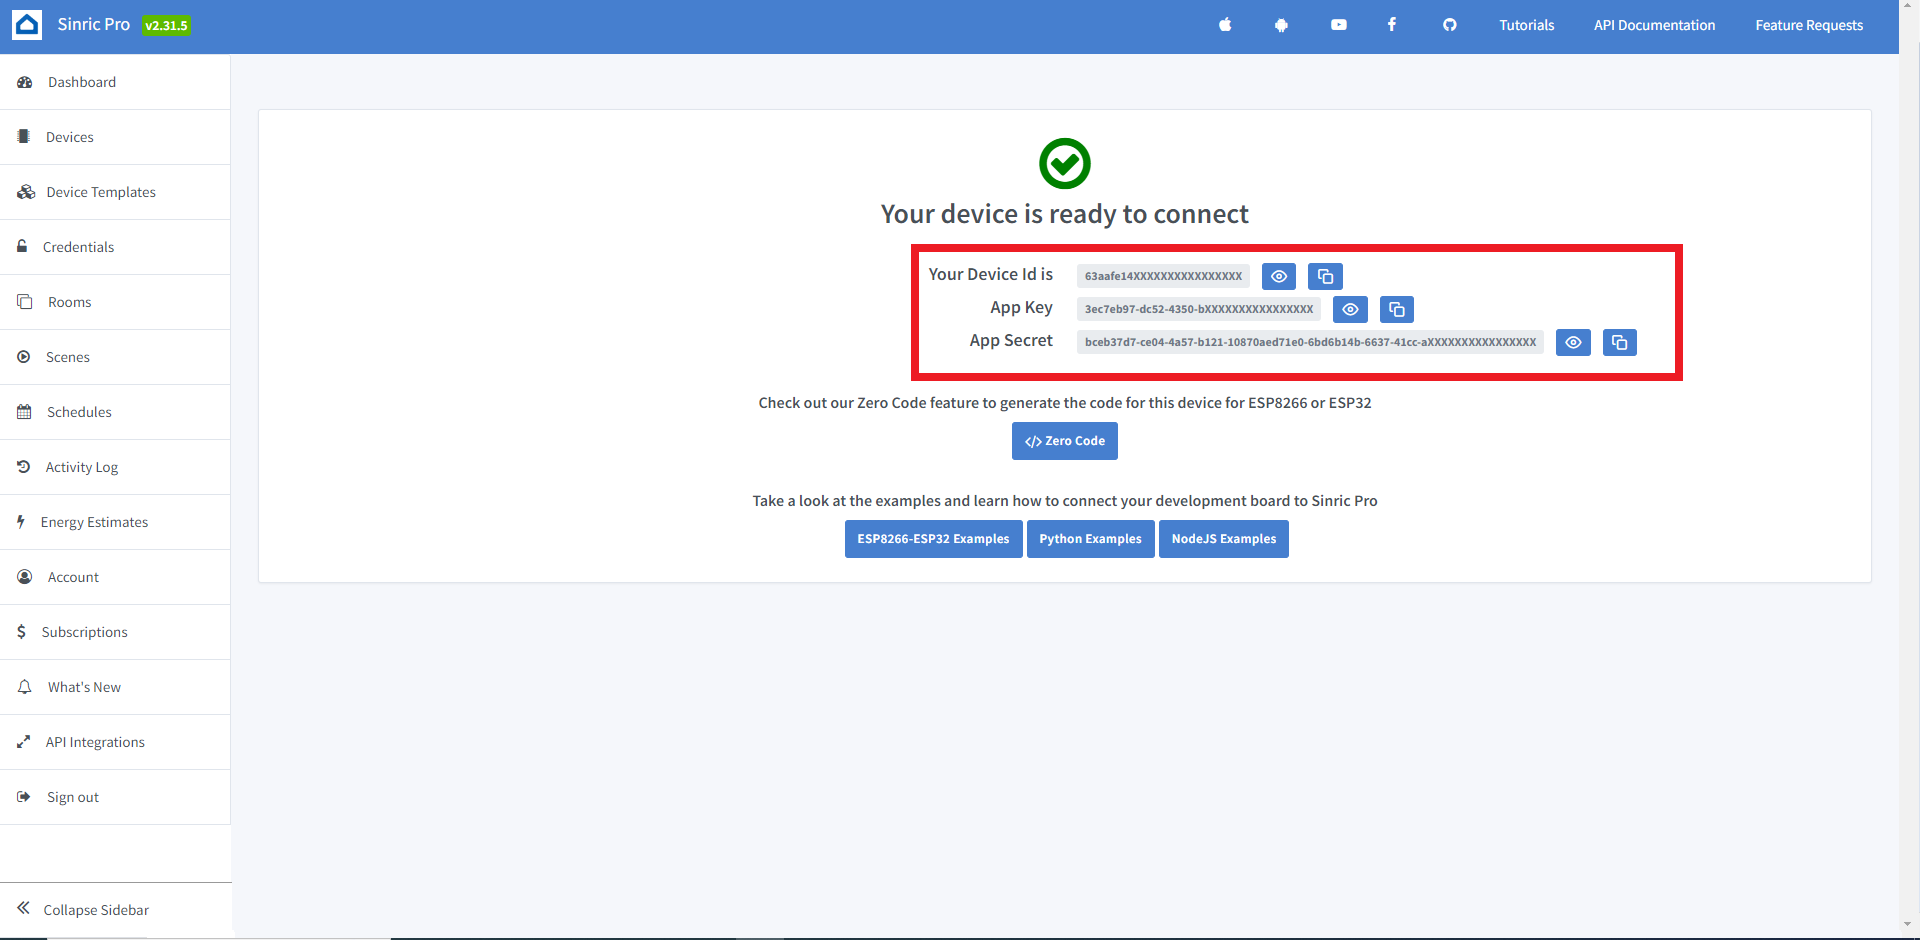Click the API Integrations arrows icon
Image resolution: width=1920 pixels, height=940 pixels.
(x=24, y=741)
